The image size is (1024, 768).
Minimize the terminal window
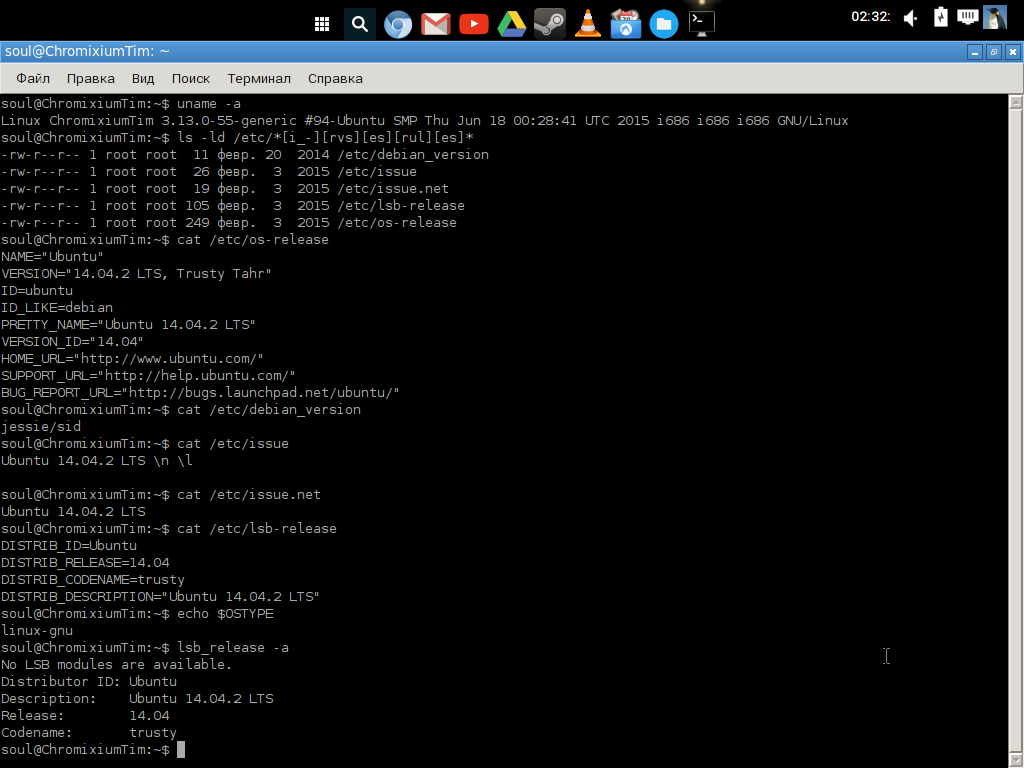tap(975, 52)
